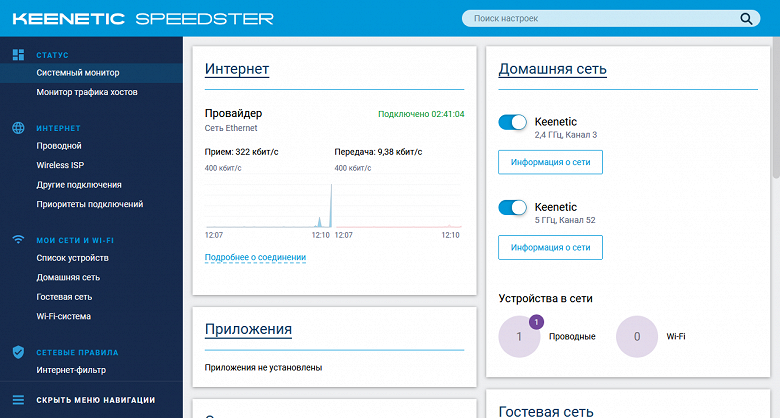Click the Wi-Fi networks icon in sidebar

(18, 240)
